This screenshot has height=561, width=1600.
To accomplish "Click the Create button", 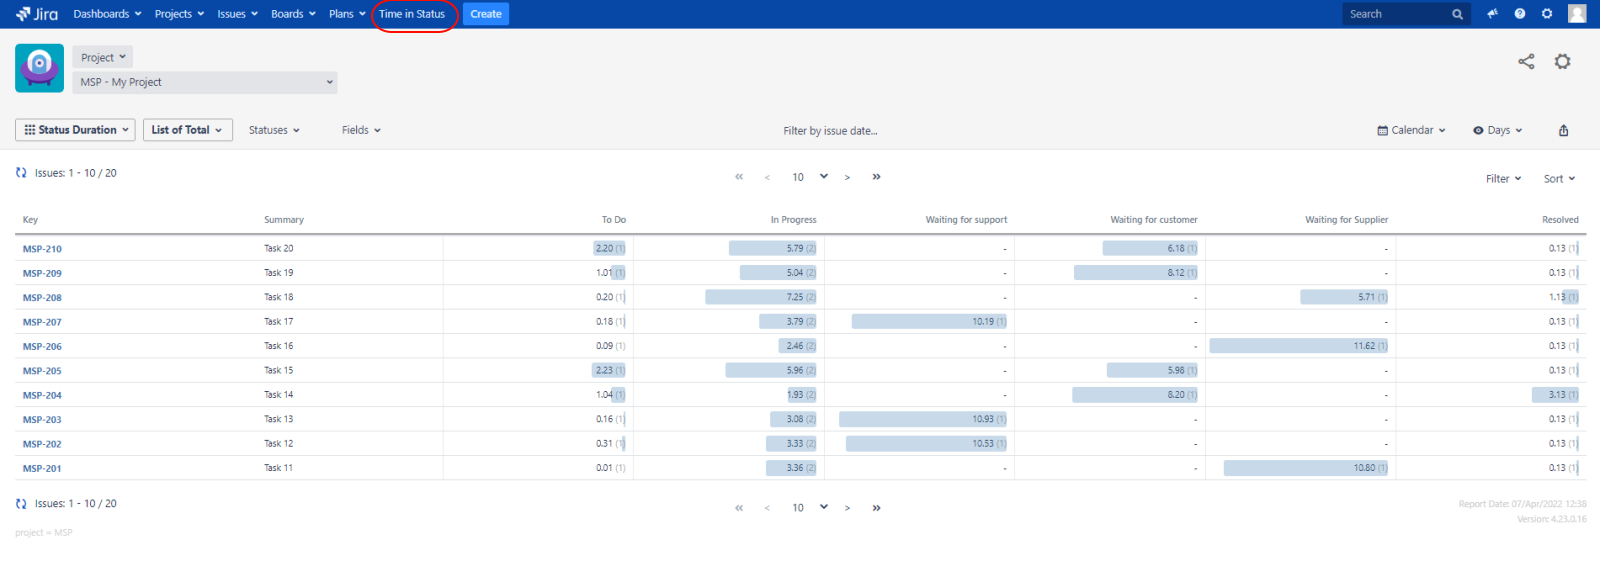I will [x=486, y=14].
